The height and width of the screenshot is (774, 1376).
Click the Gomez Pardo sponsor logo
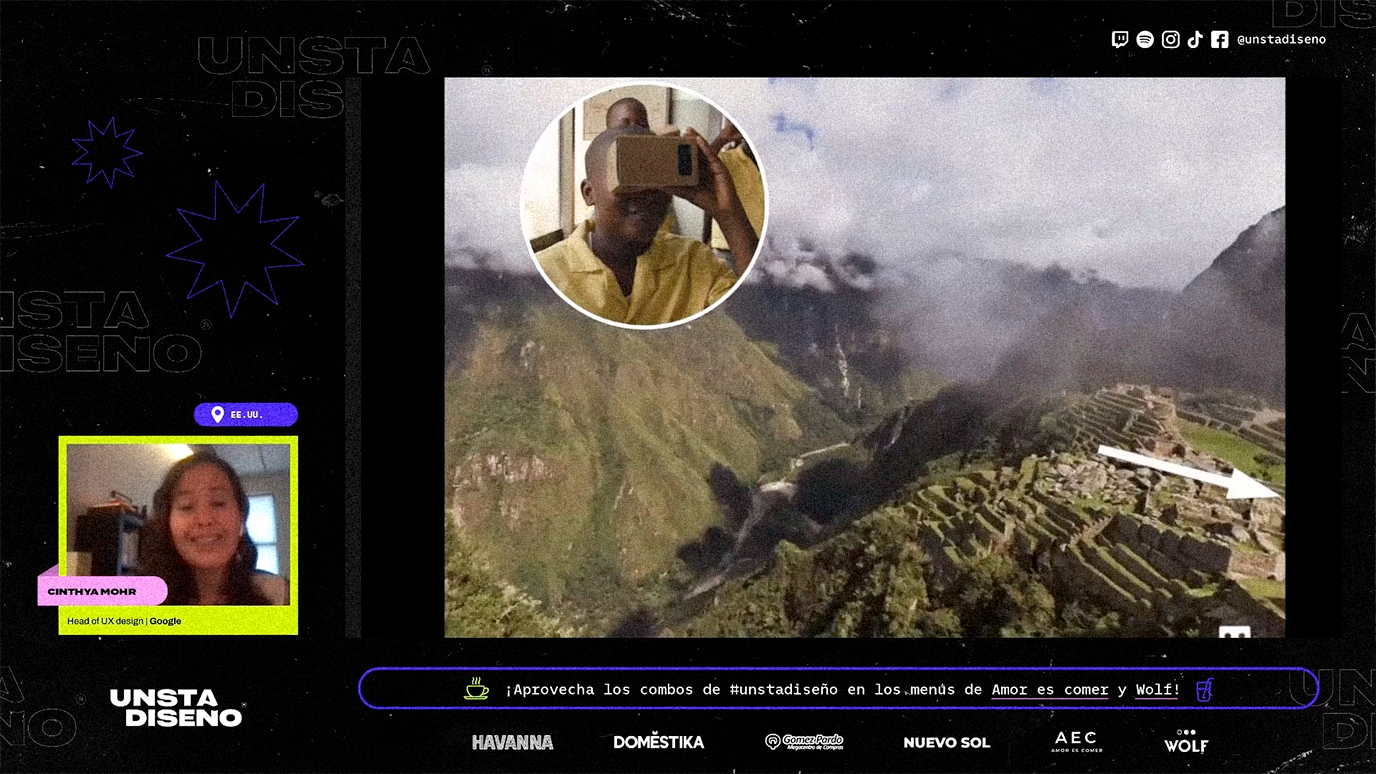coord(804,742)
